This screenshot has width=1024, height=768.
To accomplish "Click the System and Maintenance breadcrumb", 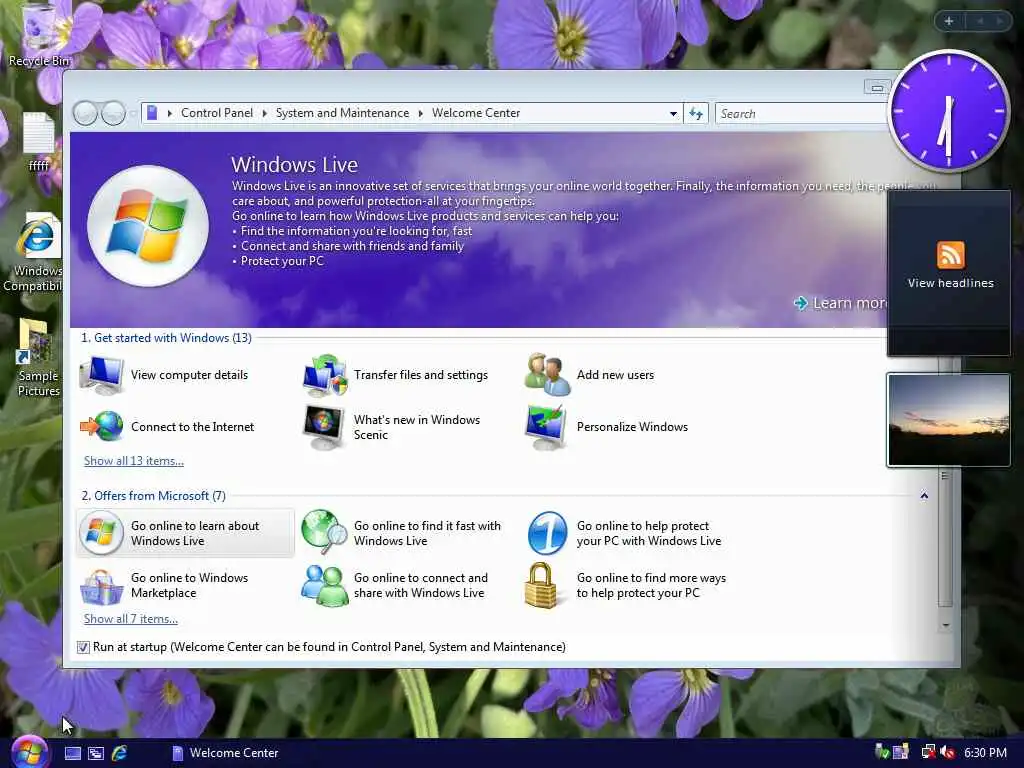I will [x=342, y=113].
